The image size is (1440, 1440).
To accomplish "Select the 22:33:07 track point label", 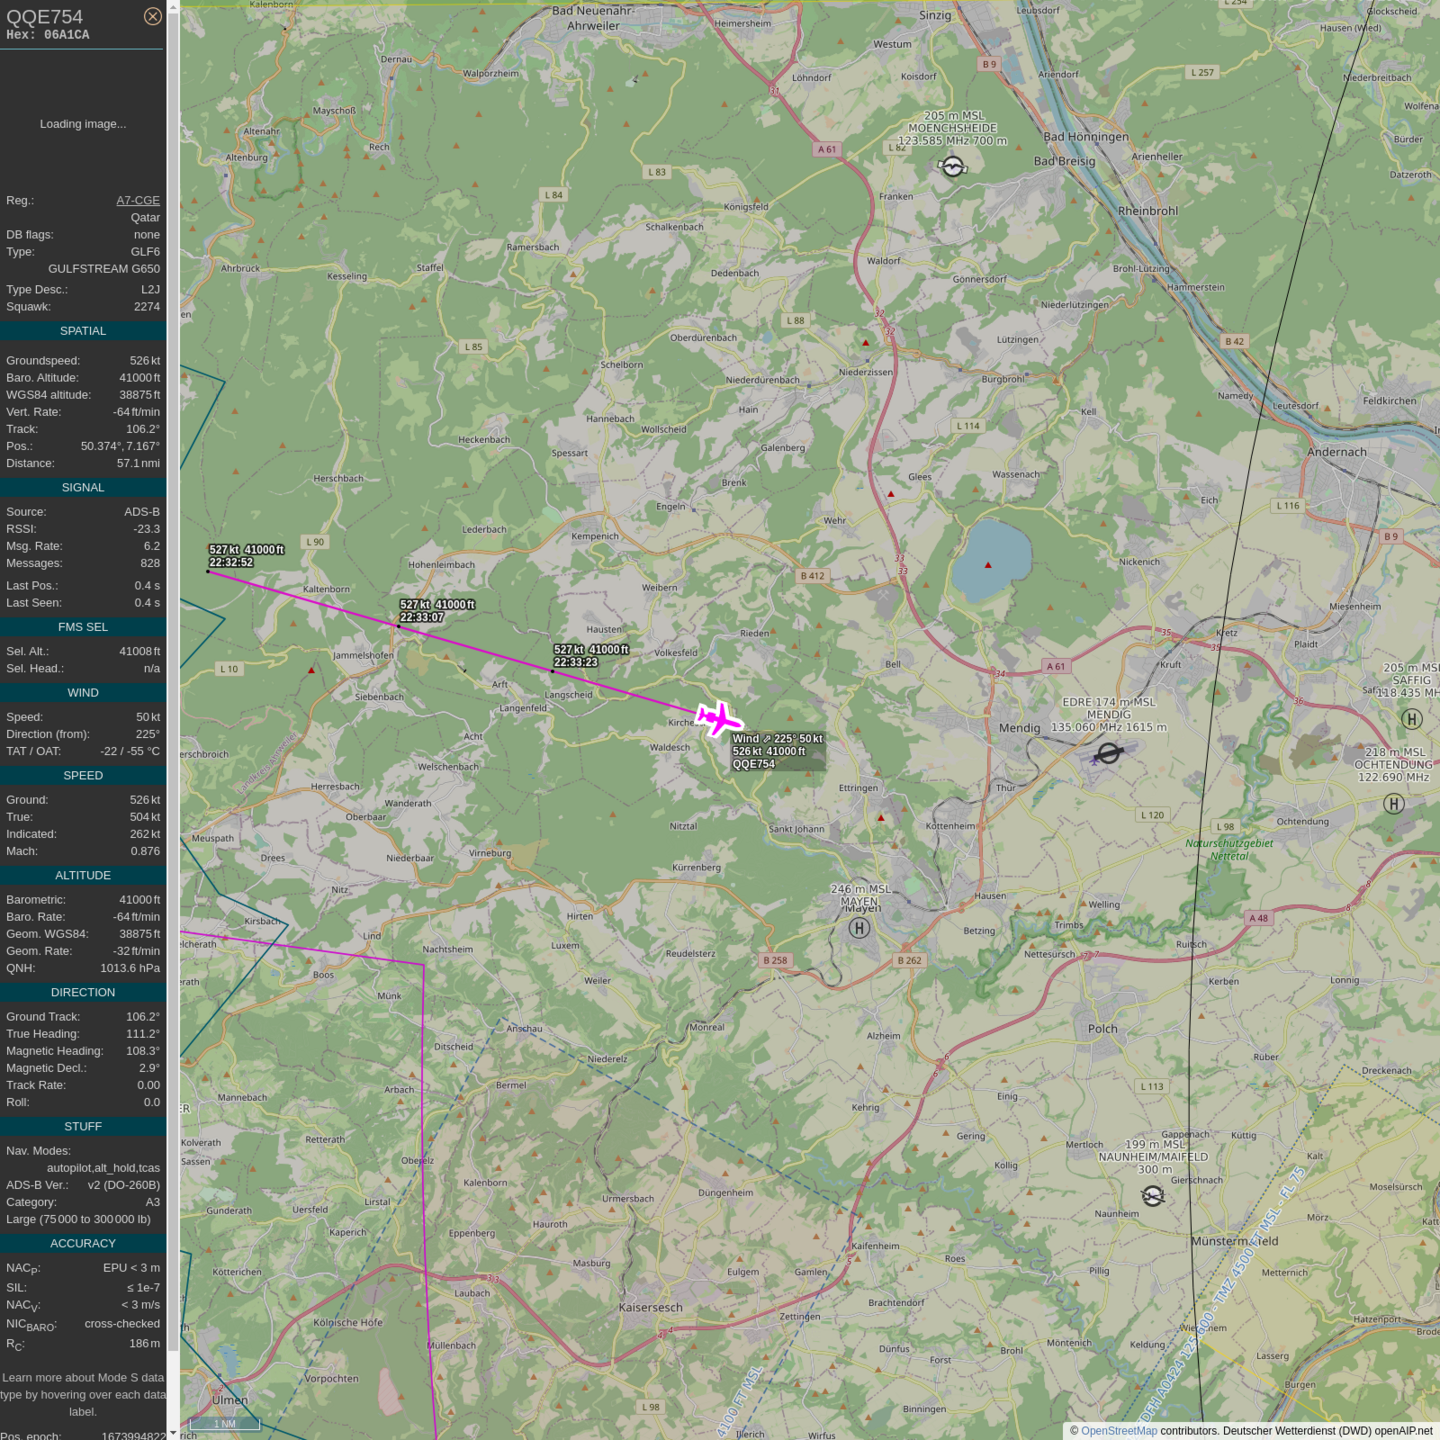I will click(437, 611).
